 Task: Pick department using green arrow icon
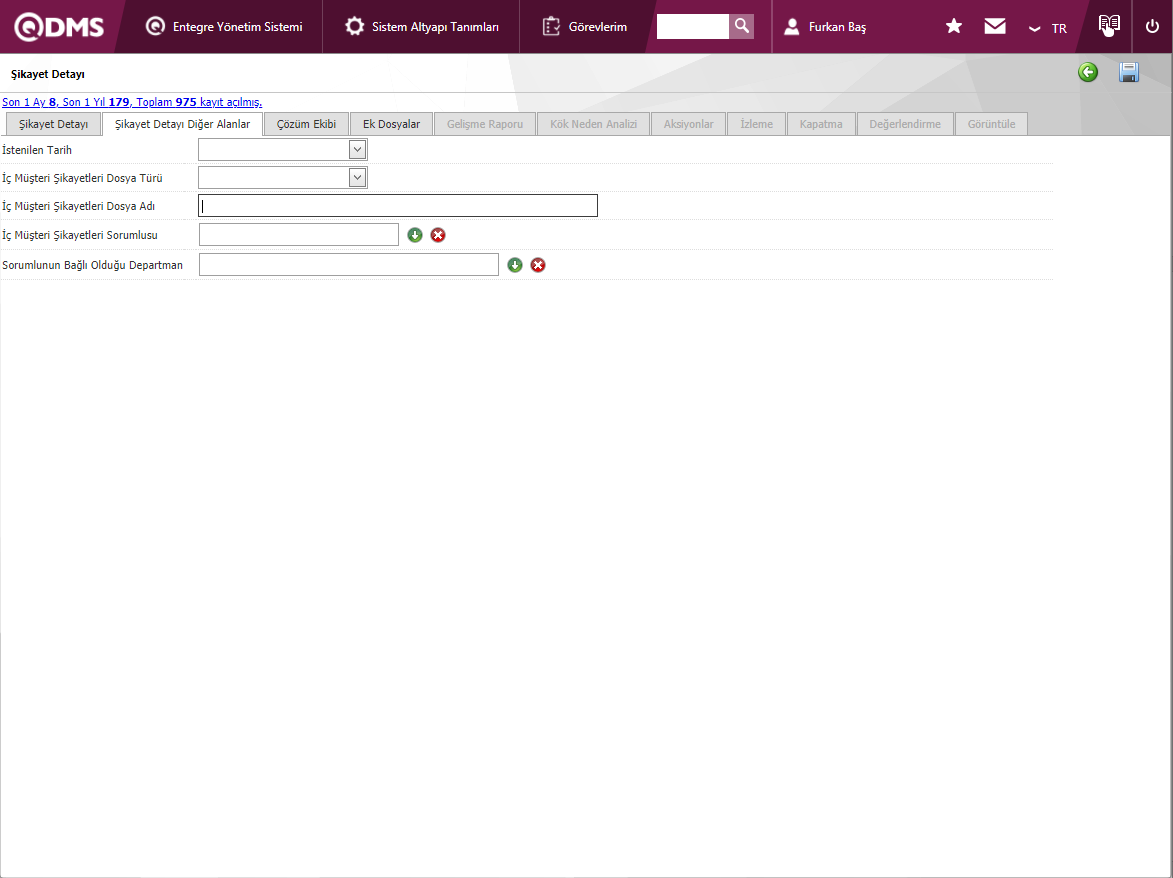515,265
